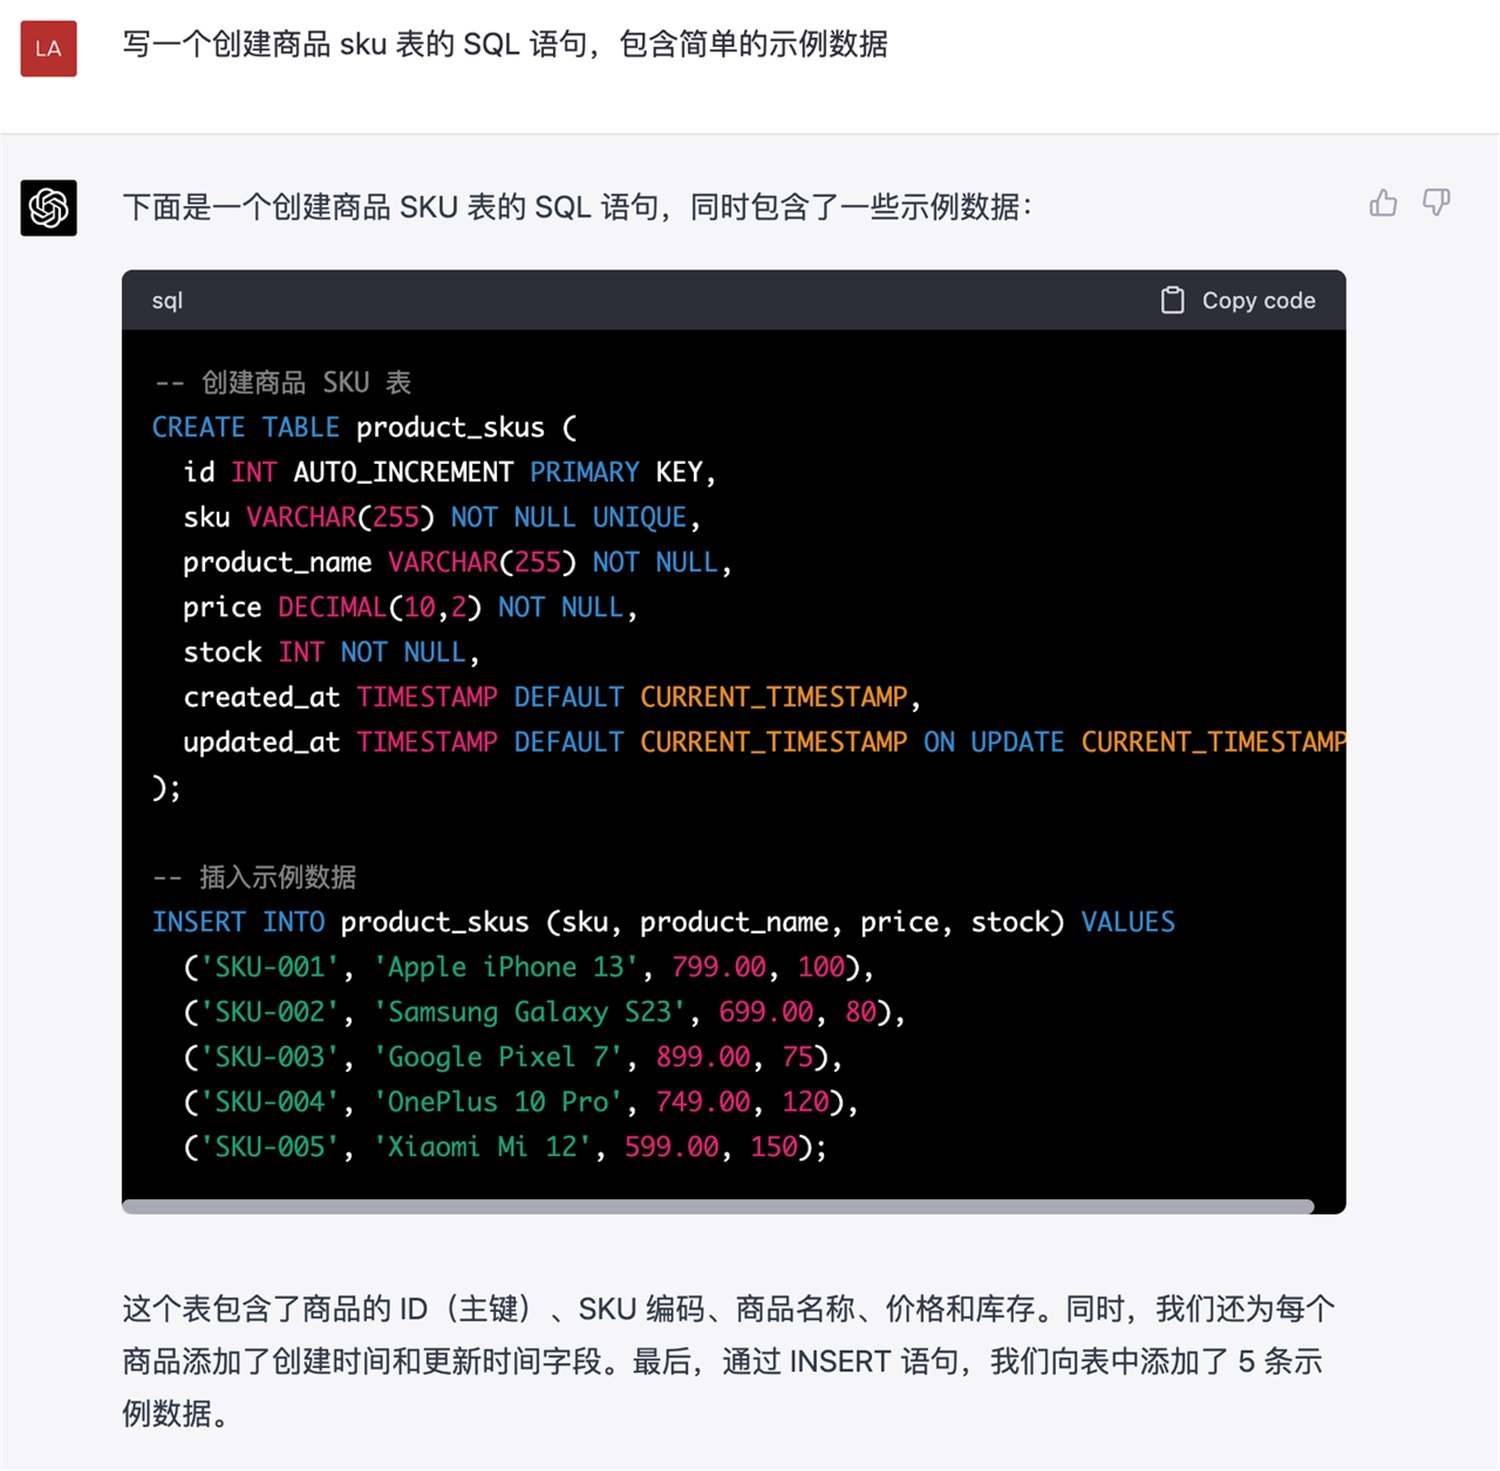
Task: Click the 'SKU-002' Samsung Galaxy S23 row
Action: (x=544, y=1012)
